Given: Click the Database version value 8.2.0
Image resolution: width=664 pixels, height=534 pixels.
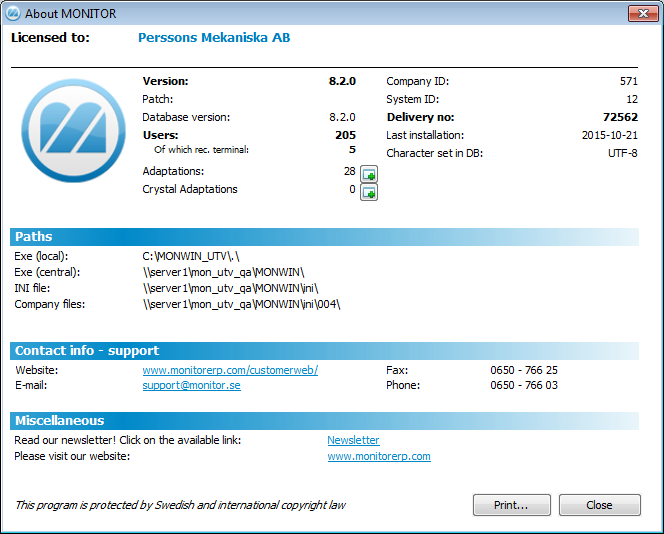Looking at the screenshot, I should [342, 117].
